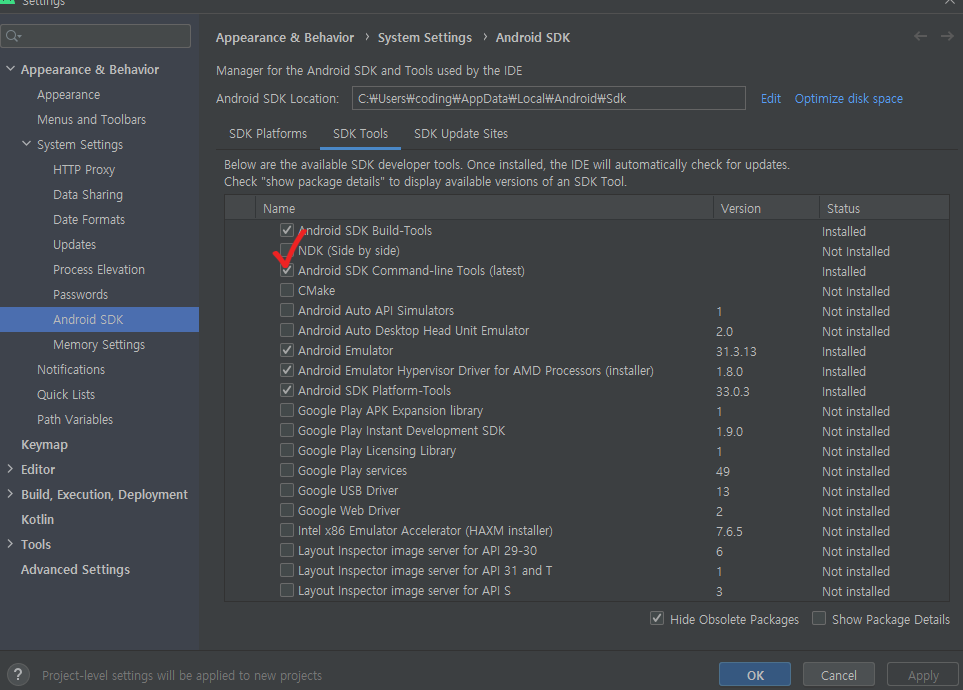
Task: Switch to SDK Platforms tab
Action: pos(268,133)
